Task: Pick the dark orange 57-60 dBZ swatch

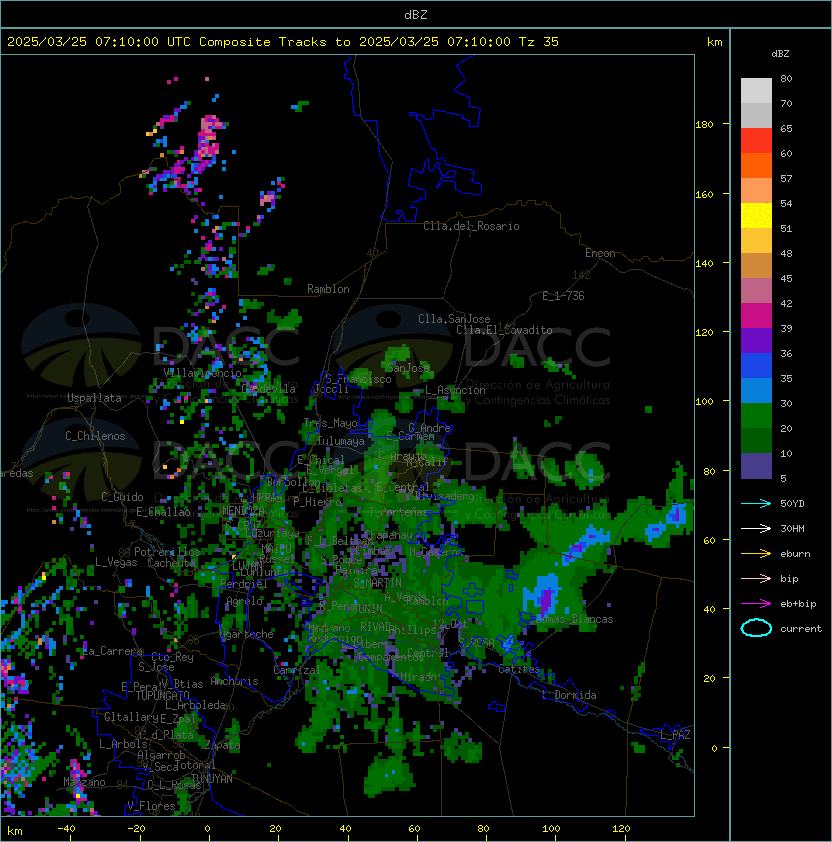Action: click(x=756, y=165)
